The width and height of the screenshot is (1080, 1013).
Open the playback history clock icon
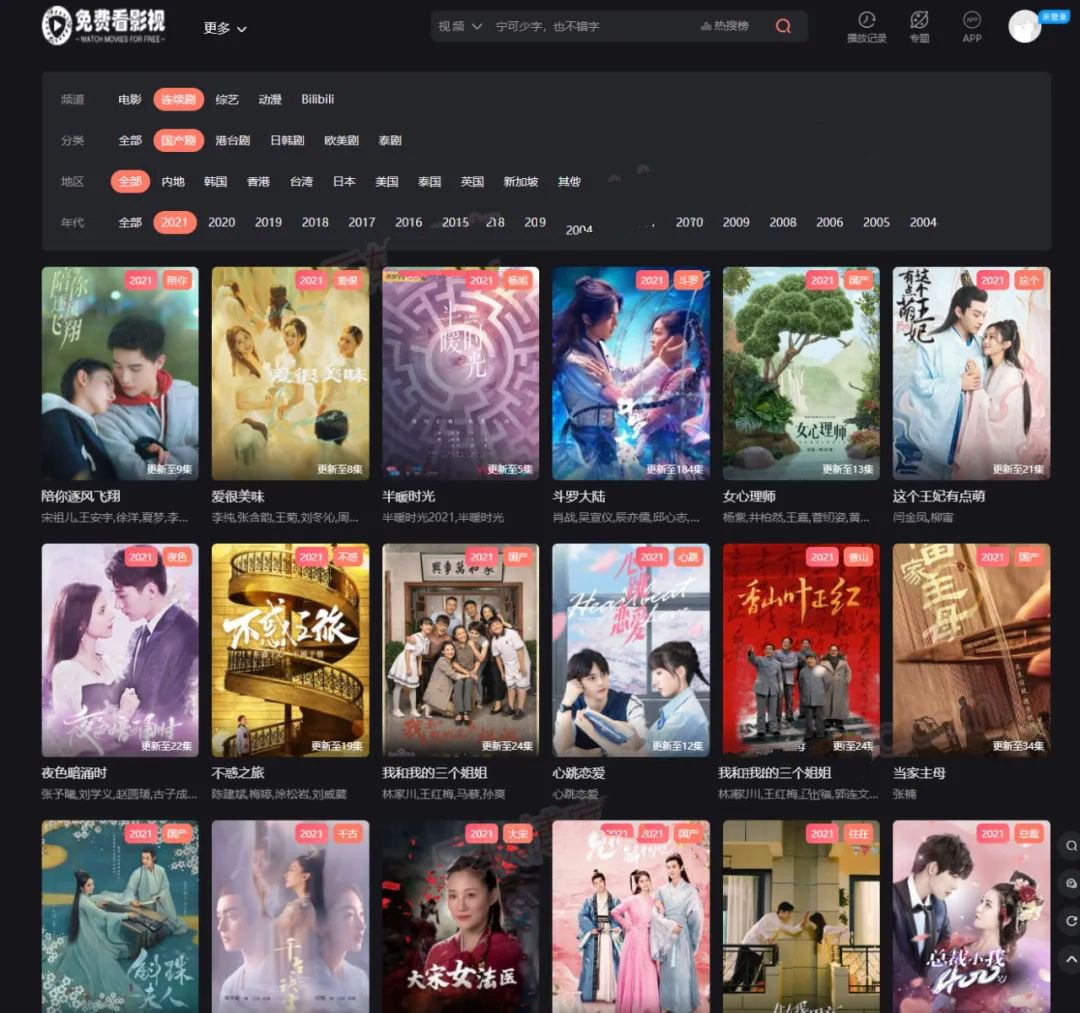(x=866, y=20)
